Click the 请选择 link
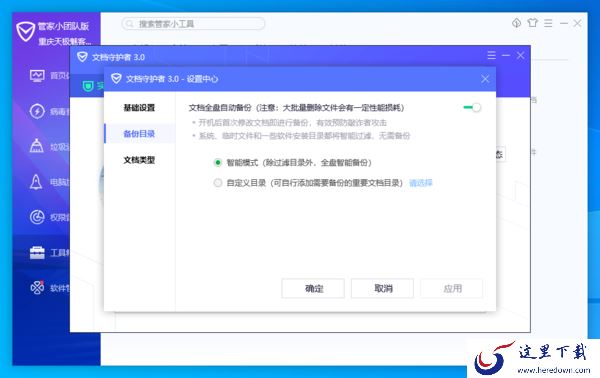Image resolution: width=600 pixels, height=378 pixels. point(421,183)
